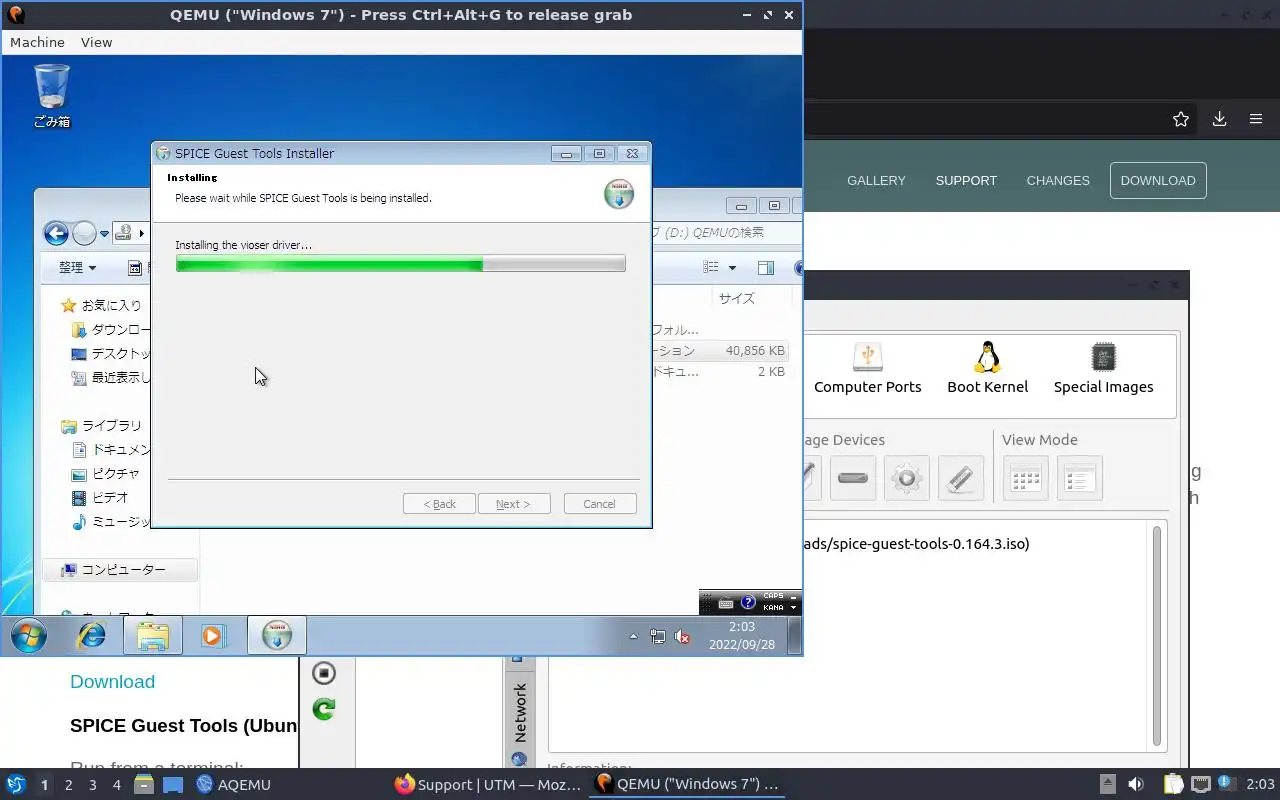Click the IME keyboard icon in language bar
The image size is (1280, 800).
(x=726, y=603)
